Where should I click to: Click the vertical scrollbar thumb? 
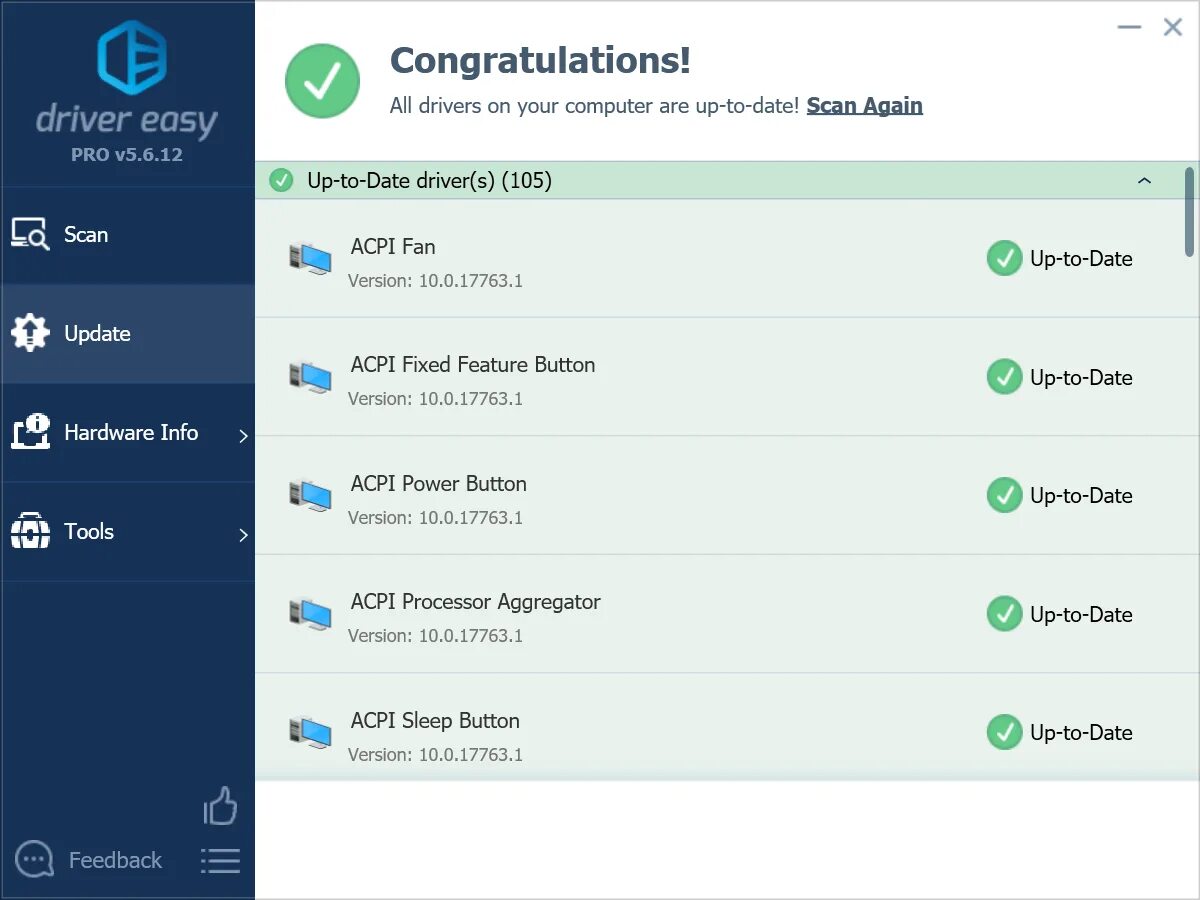pyautogui.click(x=1190, y=211)
